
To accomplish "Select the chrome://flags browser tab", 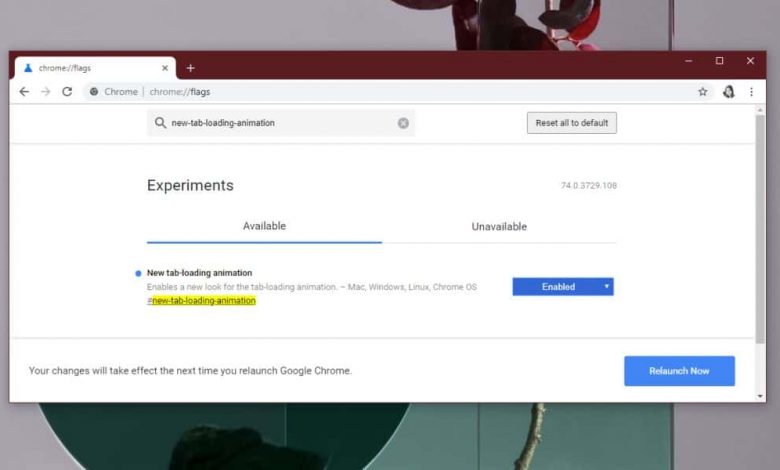I will click(x=95, y=68).
